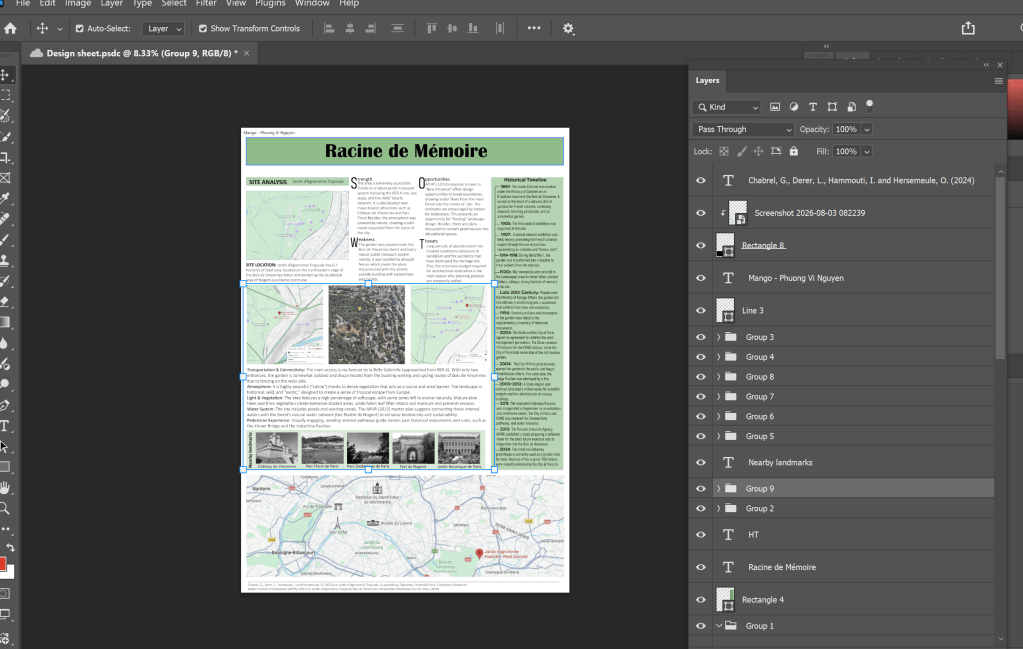Screen dimensions: 1023x649
Task: Filter layers by smart objects icon
Action: pos(851,107)
